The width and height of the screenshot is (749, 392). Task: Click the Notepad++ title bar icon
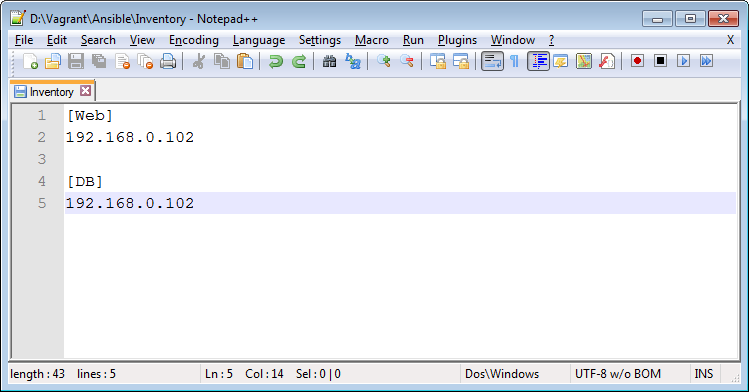[x=18, y=19]
